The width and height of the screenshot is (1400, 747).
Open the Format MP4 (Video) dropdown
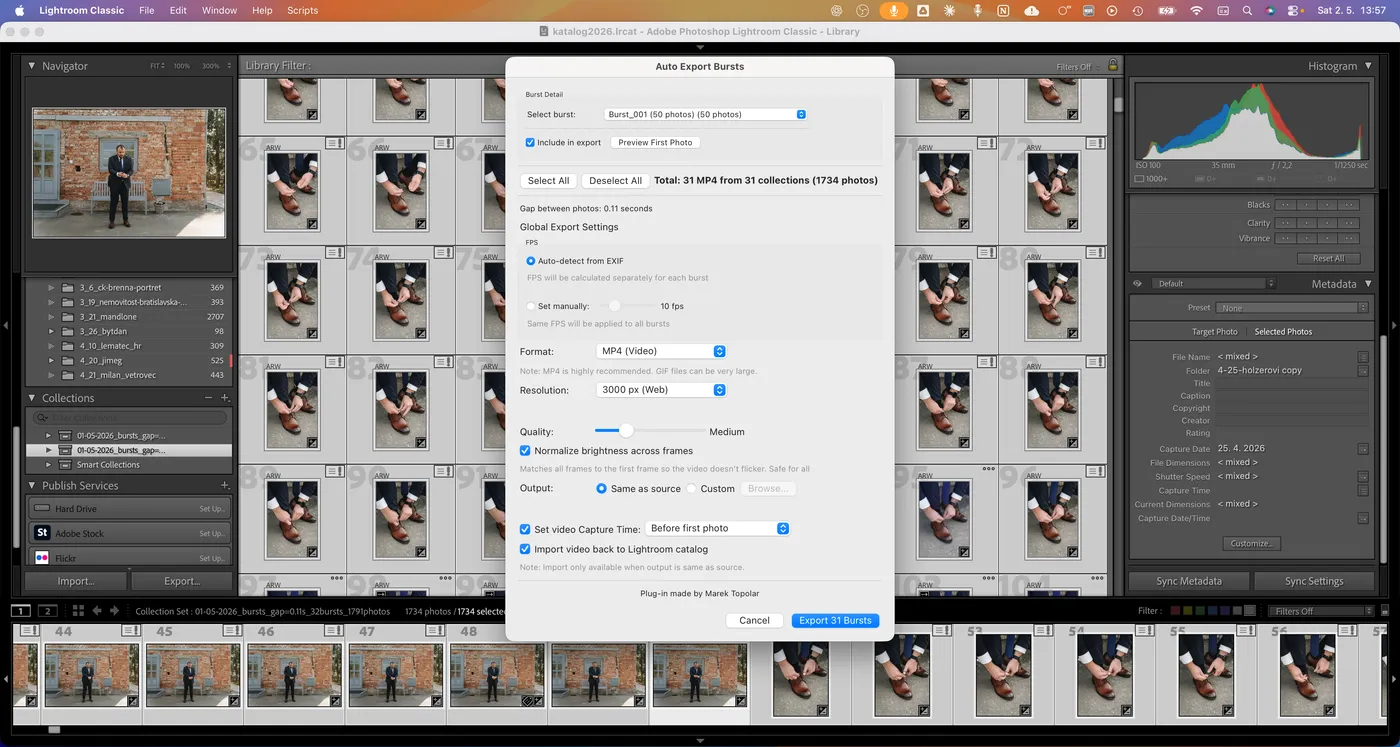click(x=661, y=351)
